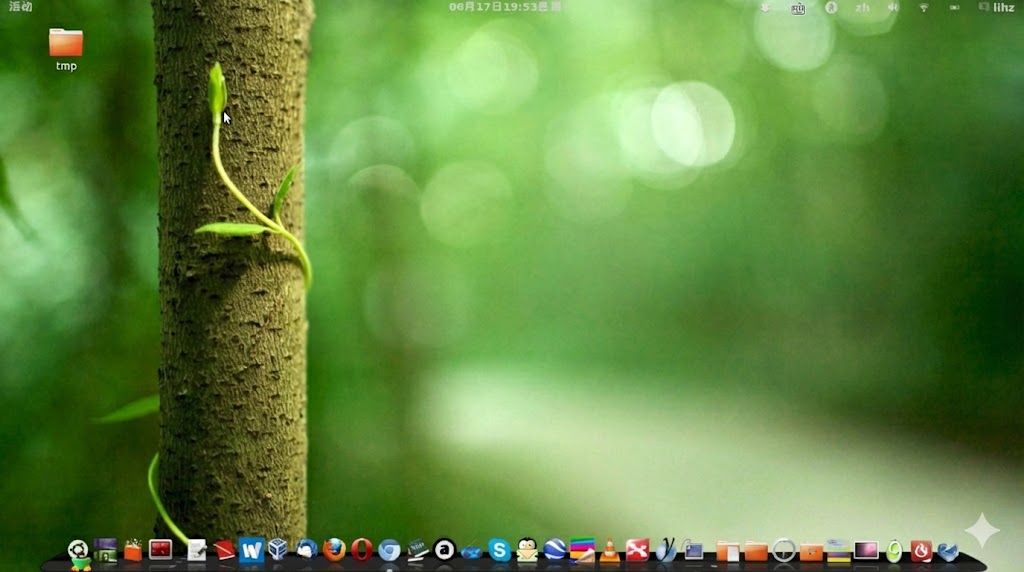This screenshot has width=1024, height=572.
Task: Open the screenshot monitor tool in dock
Action: [694, 550]
